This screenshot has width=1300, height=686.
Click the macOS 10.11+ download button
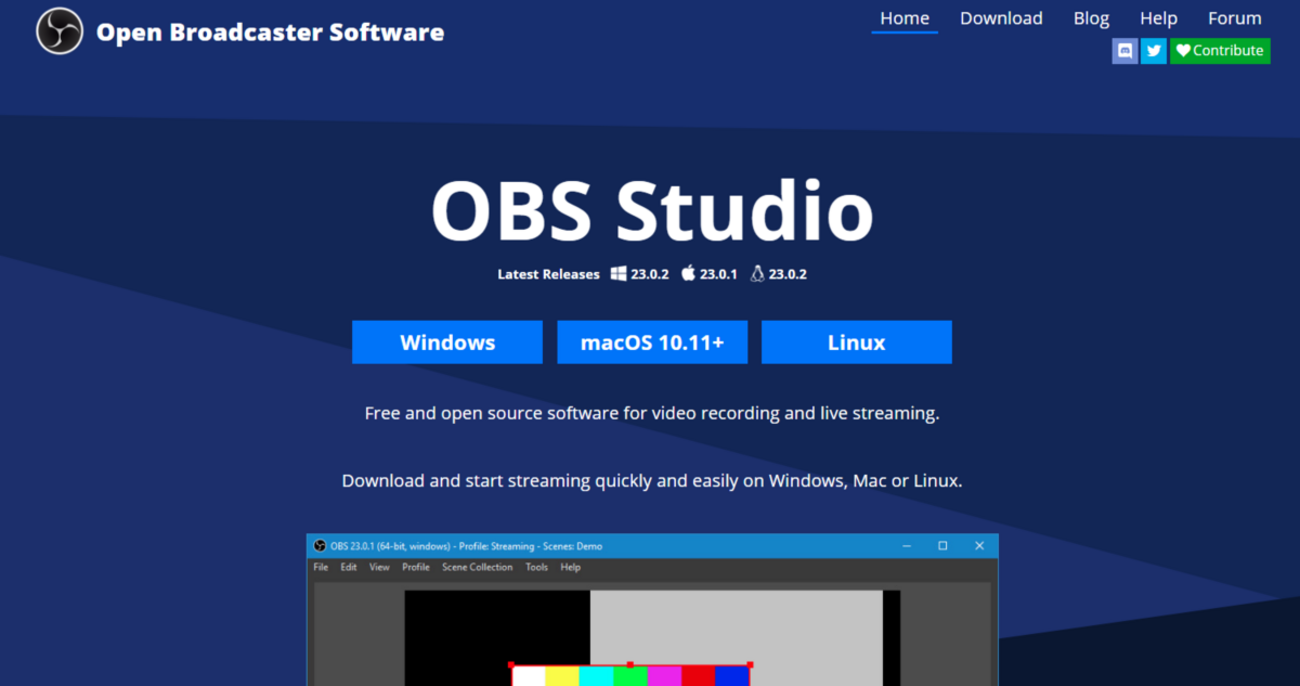[652, 342]
